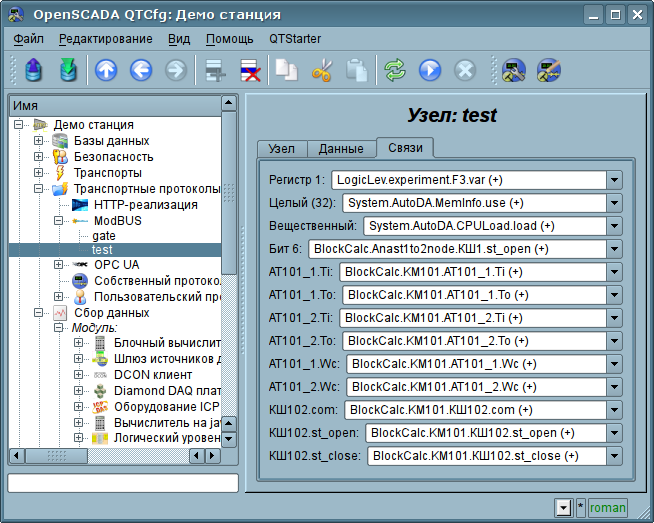Switch to the Данные tab
Screen dimensions: 654x523
(340, 149)
